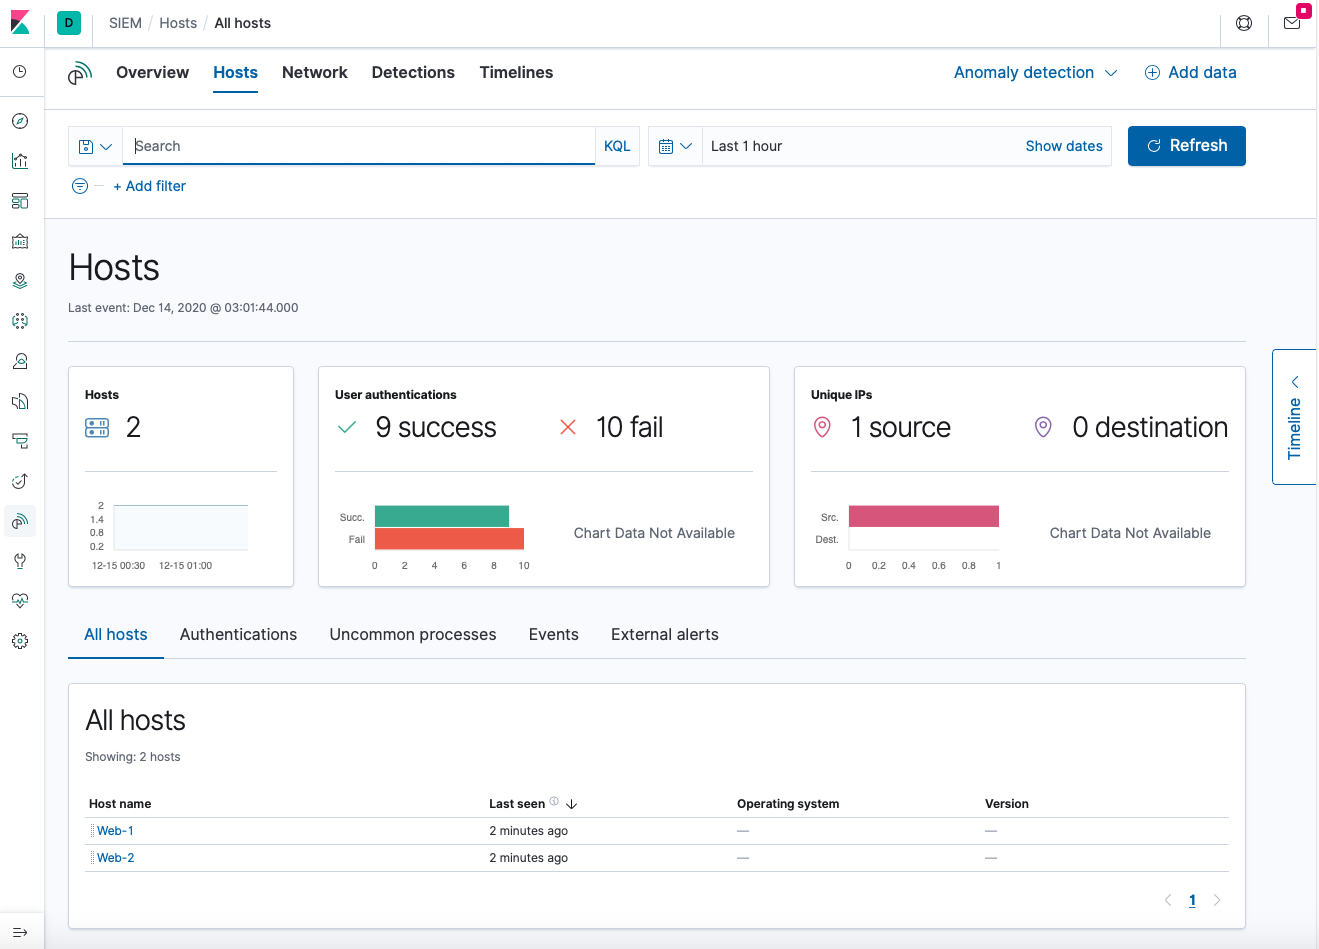Image resolution: width=1319 pixels, height=949 pixels.
Task: Open External alerts tab
Action: (665, 635)
